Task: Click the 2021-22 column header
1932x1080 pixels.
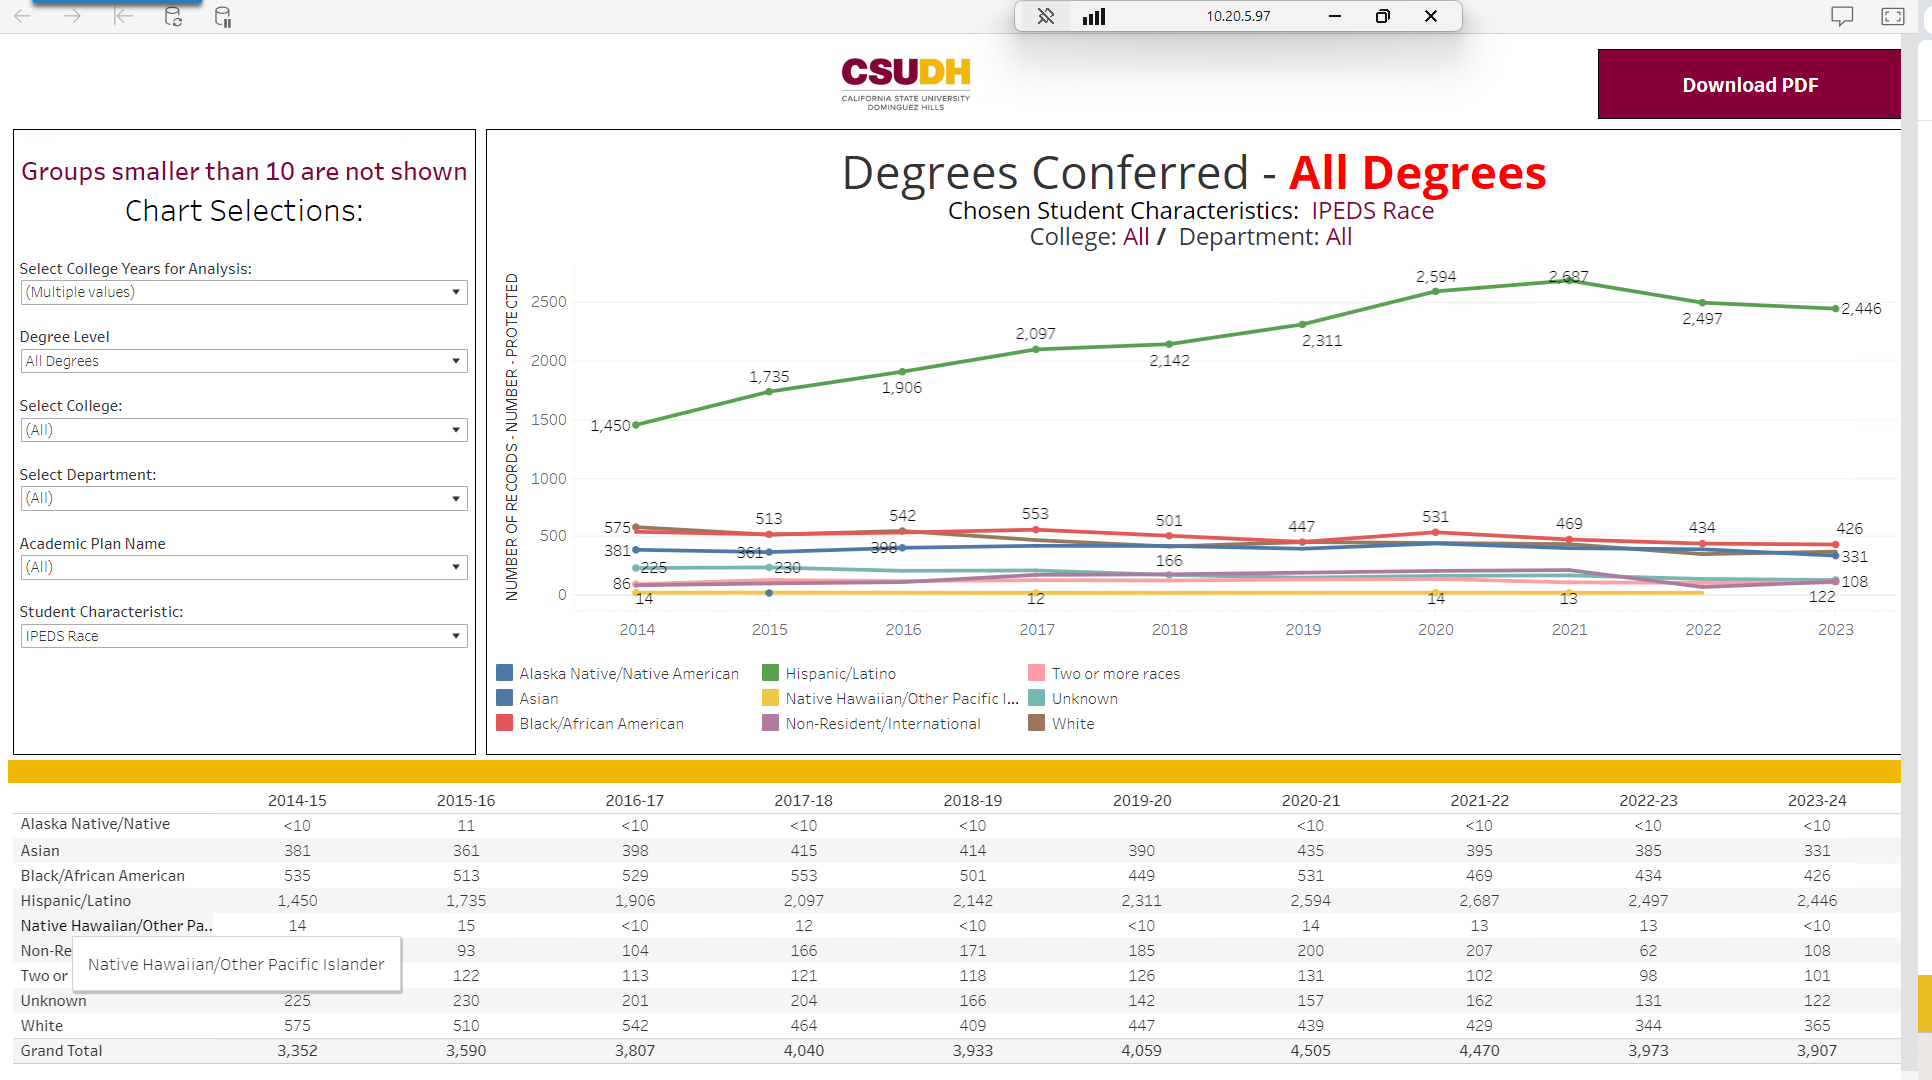Action: tap(1480, 800)
